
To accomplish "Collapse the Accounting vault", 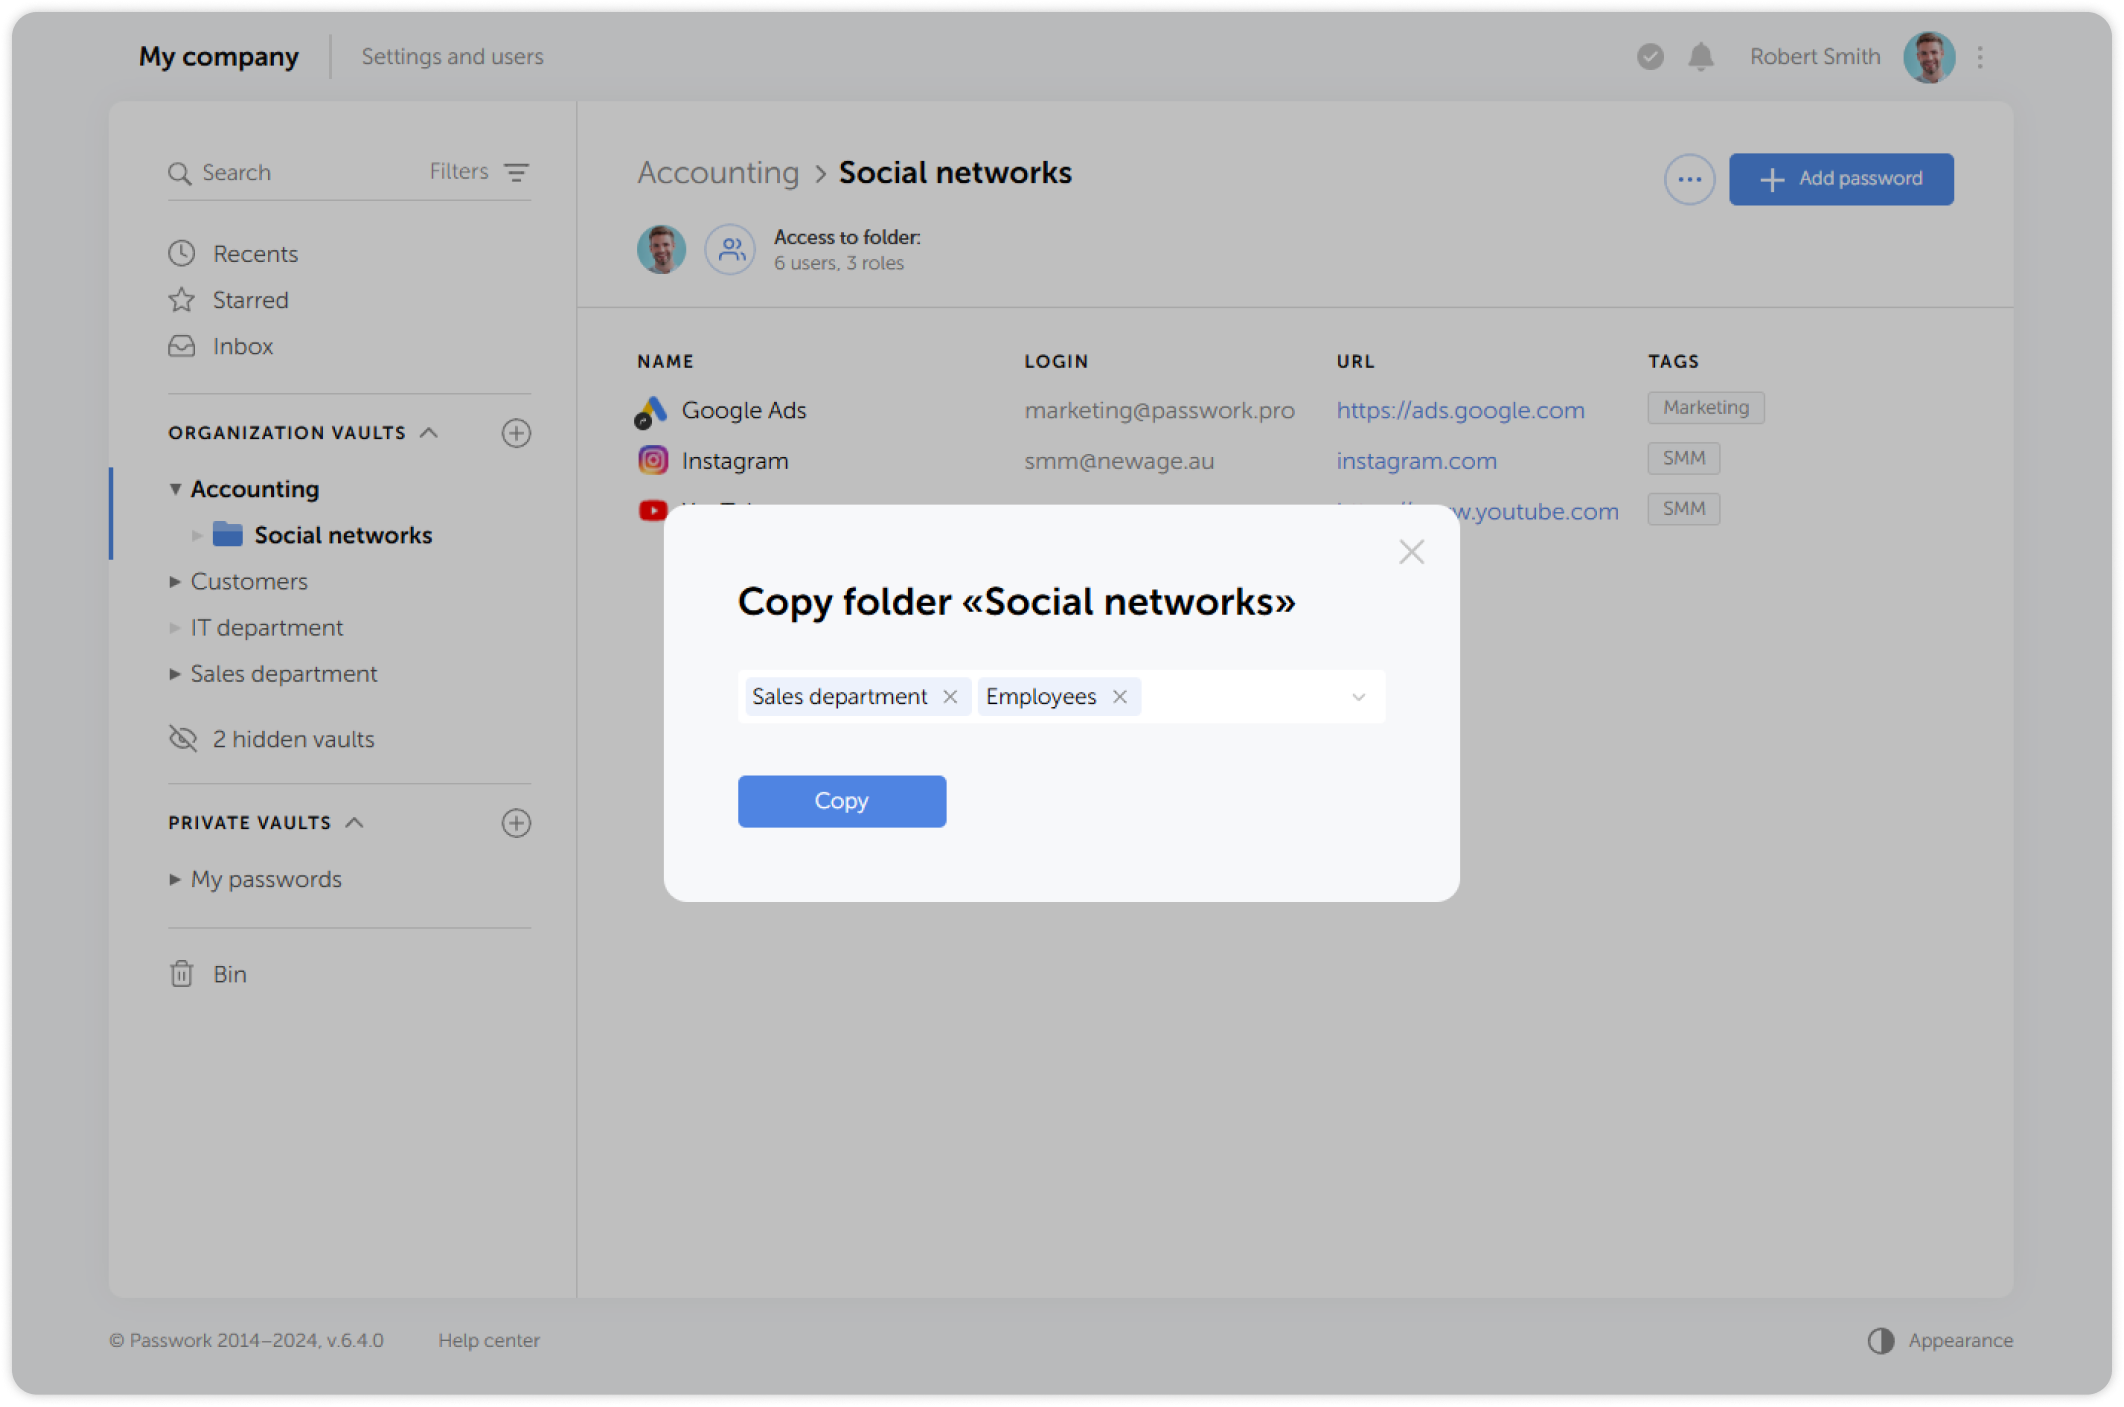I will 175,489.
